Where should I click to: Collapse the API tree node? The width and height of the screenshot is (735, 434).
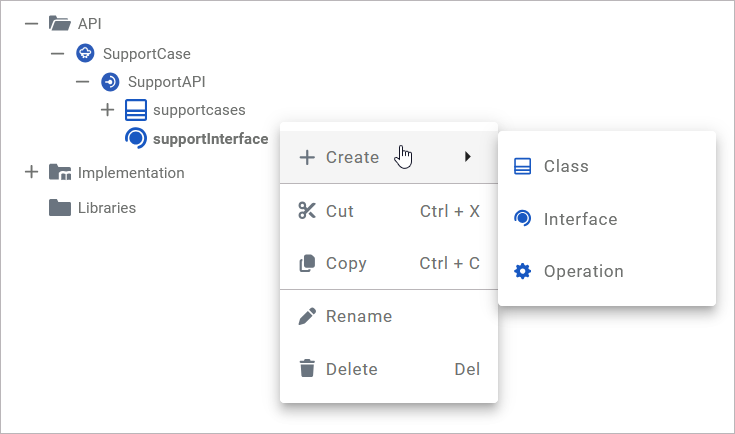(31, 24)
